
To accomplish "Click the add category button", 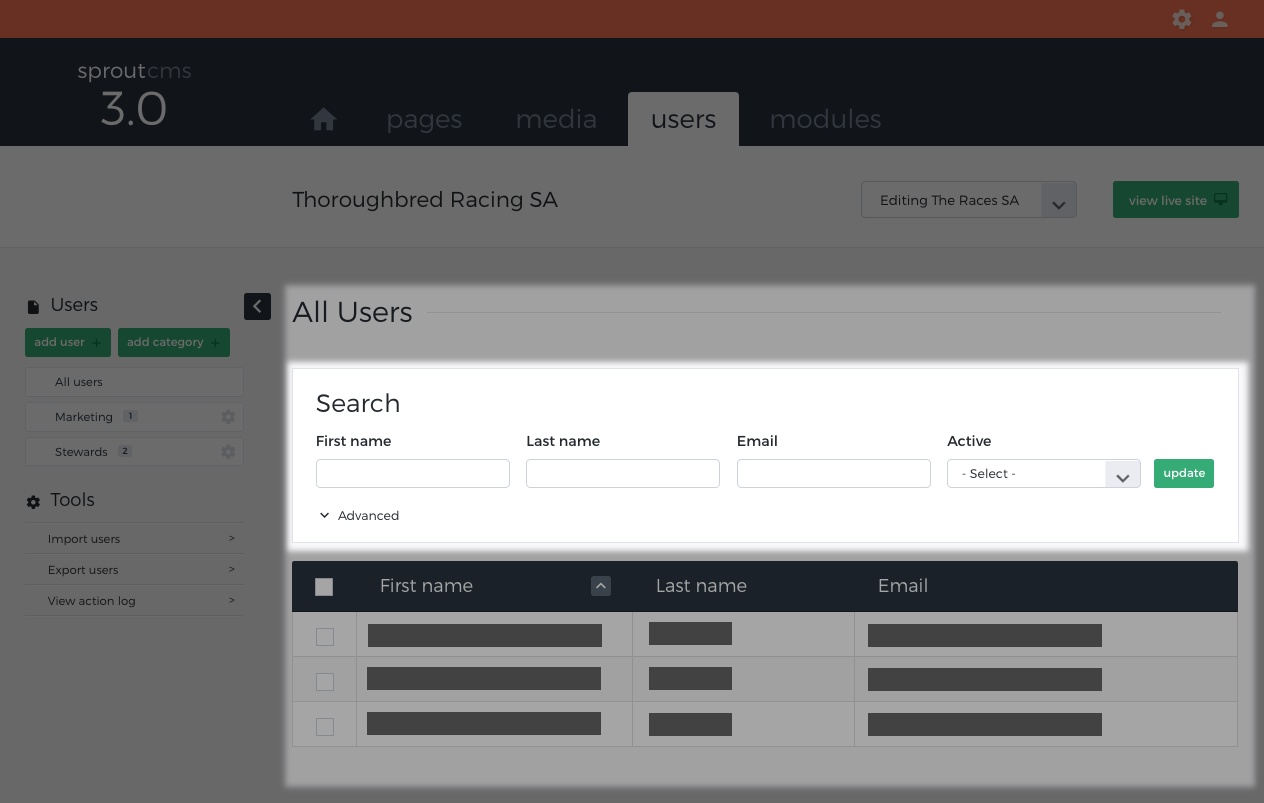I will (174, 342).
